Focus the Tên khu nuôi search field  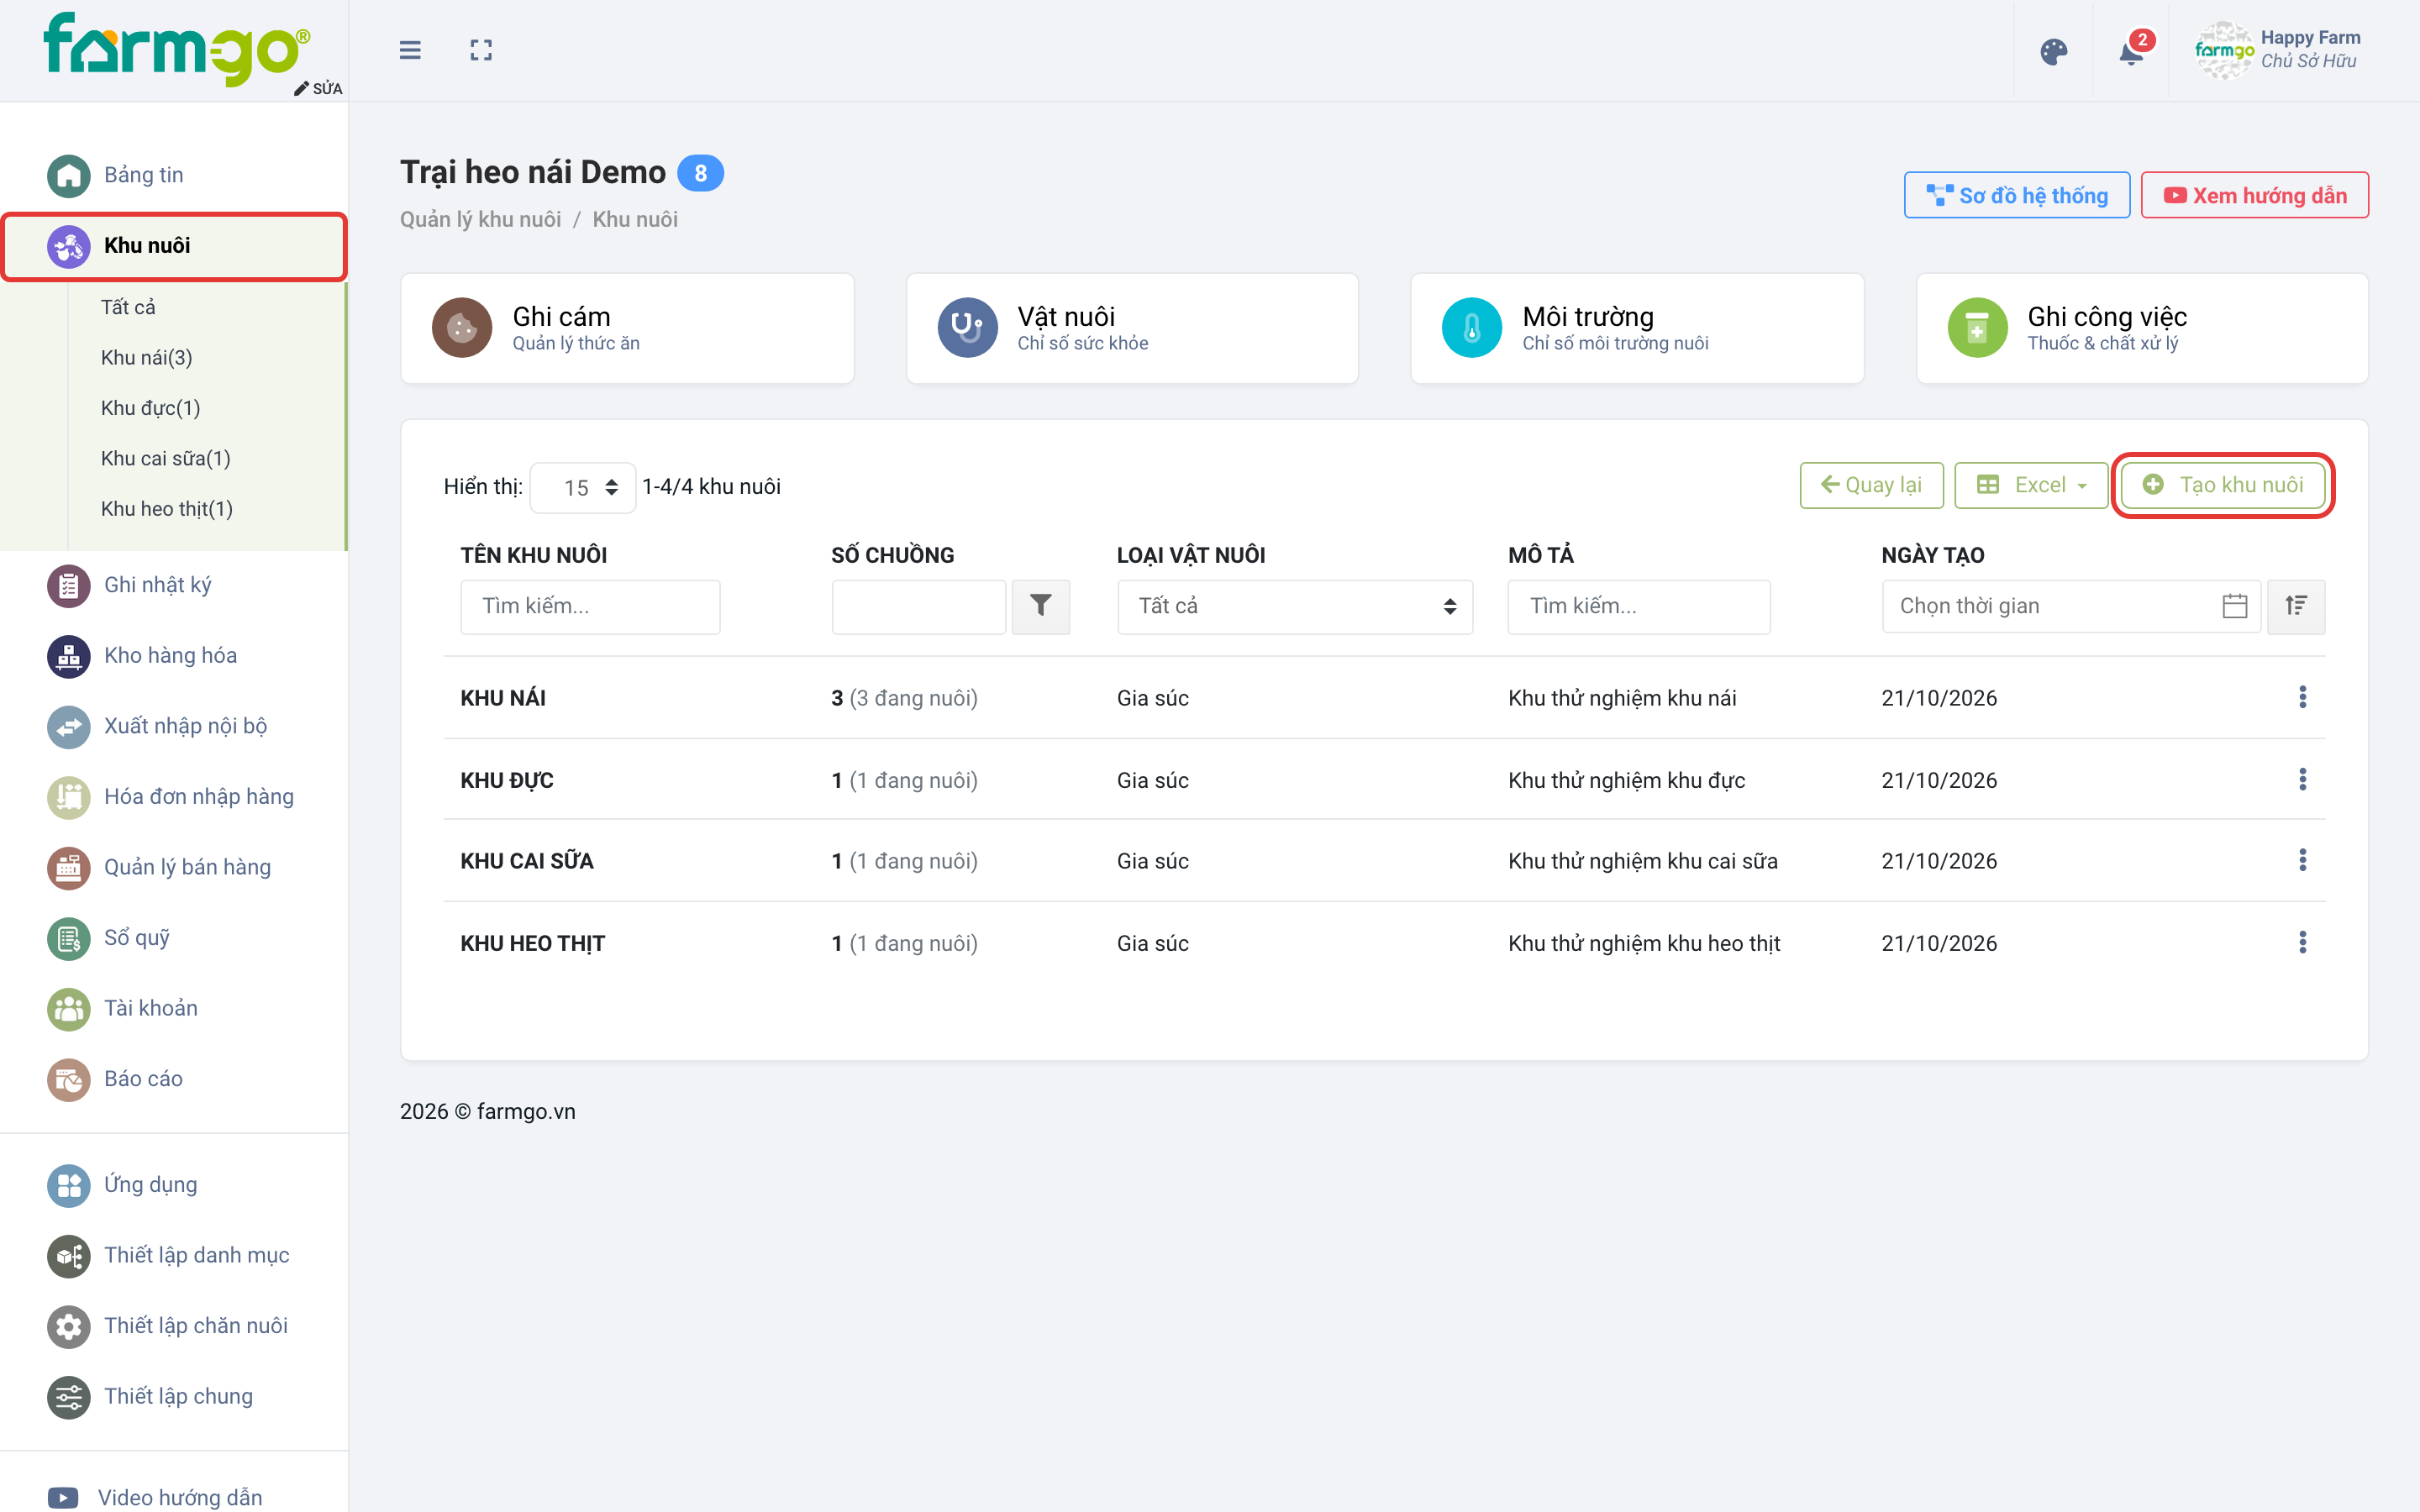coord(590,606)
